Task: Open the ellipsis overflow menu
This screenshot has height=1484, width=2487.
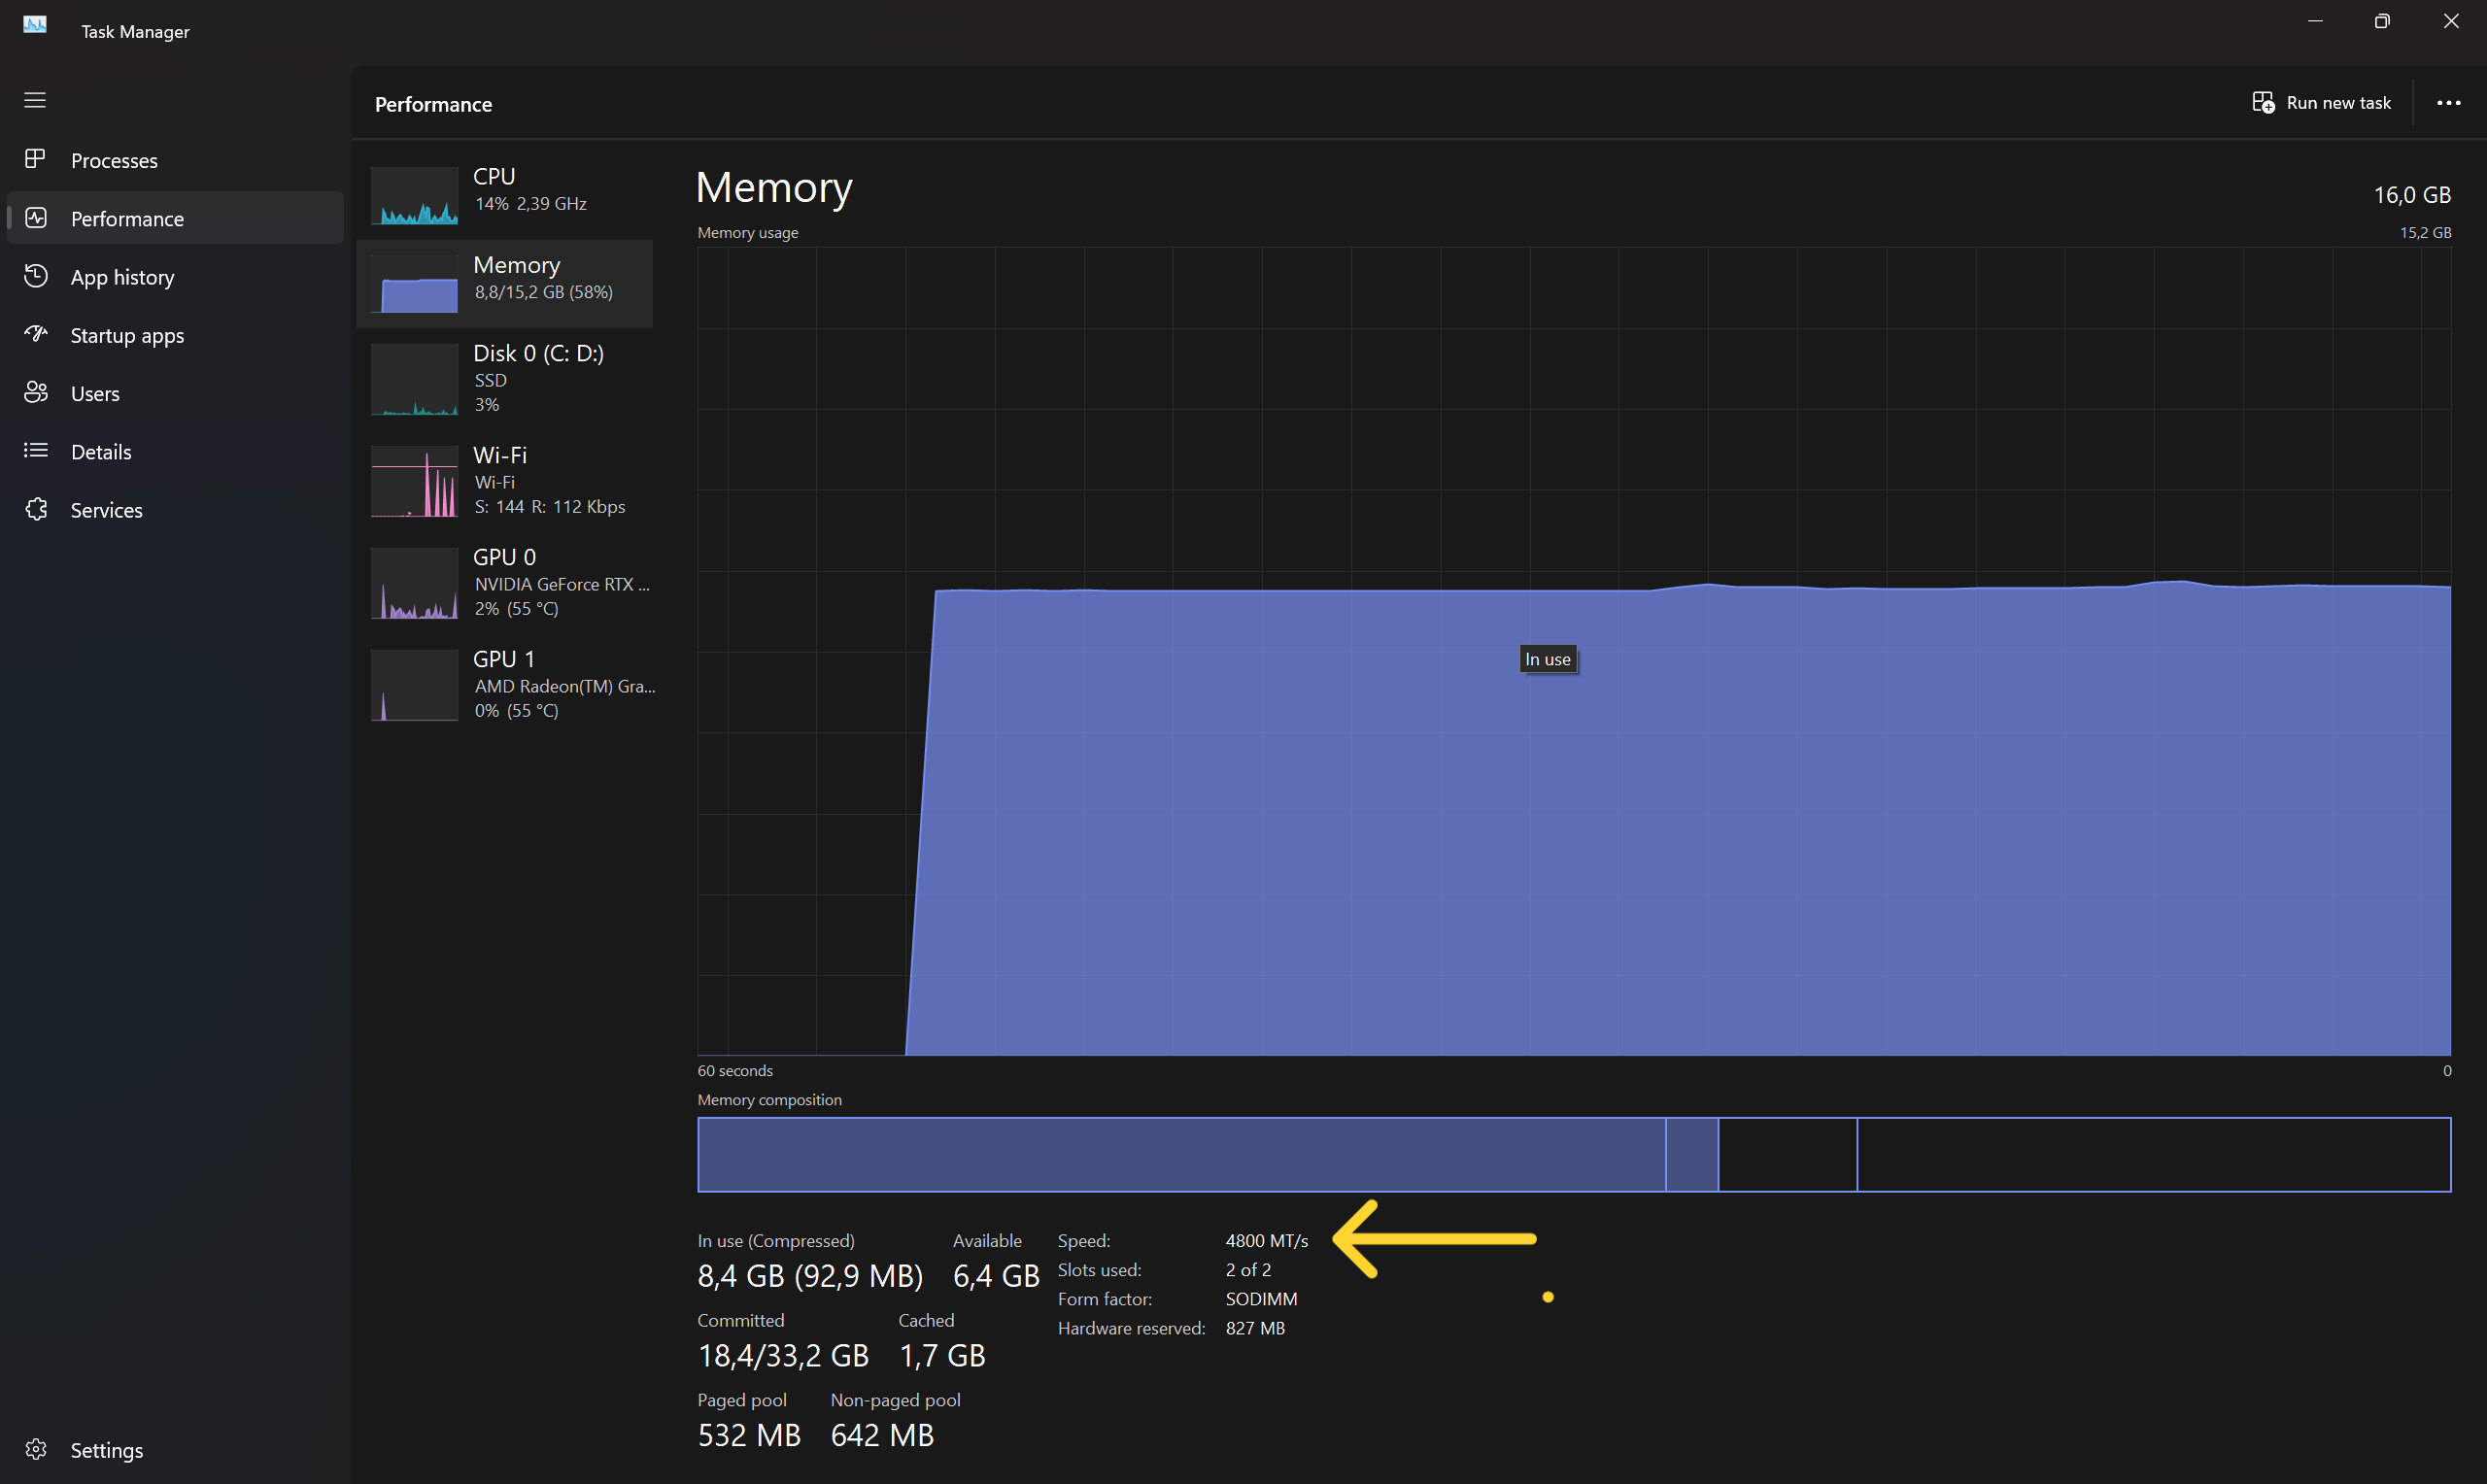Action: (2449, 102)
